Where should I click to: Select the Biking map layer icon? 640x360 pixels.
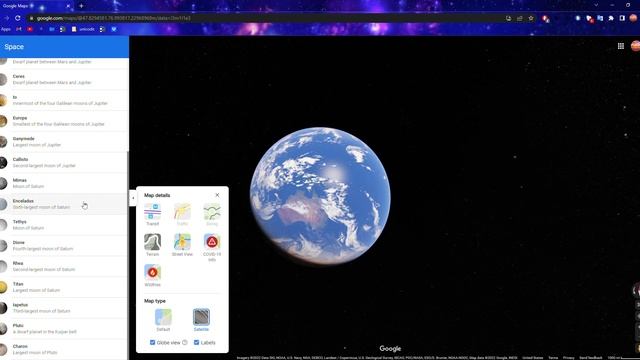[212, 212]
